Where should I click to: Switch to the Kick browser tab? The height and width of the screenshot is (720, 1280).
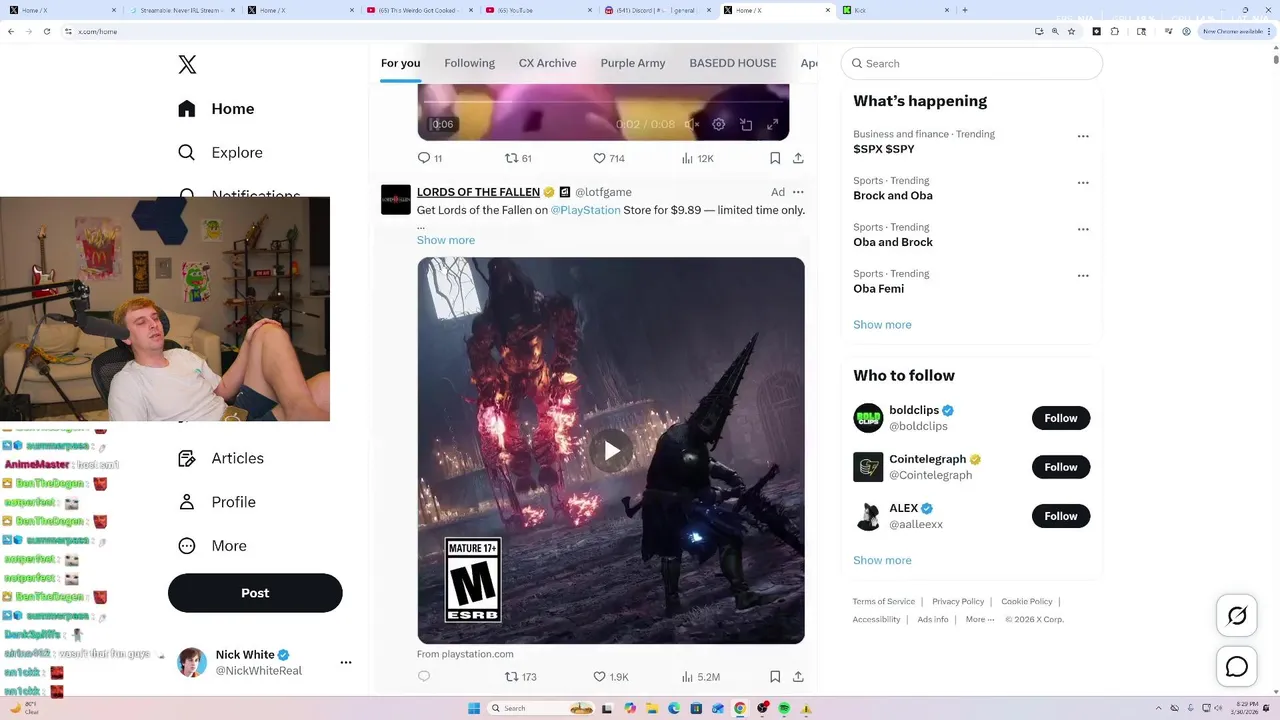click(x=895, y=10)
